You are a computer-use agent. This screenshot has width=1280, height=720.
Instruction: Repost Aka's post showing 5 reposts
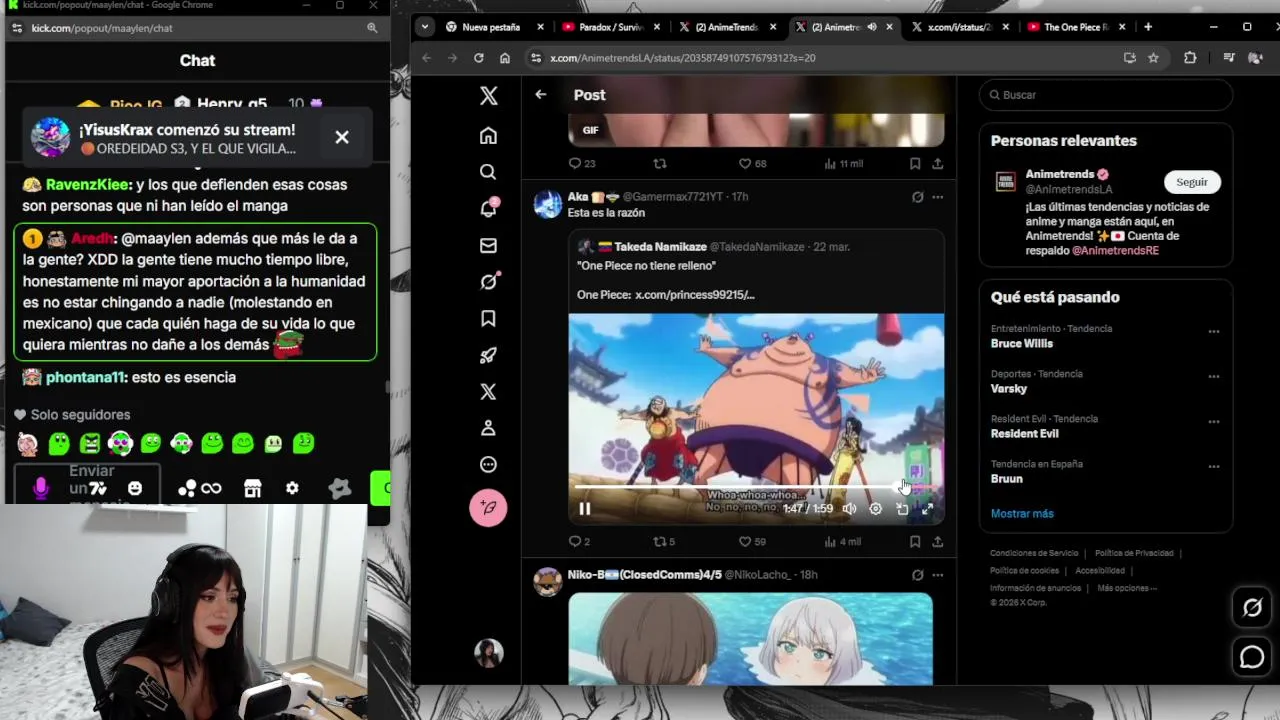(x=664, y=541)
